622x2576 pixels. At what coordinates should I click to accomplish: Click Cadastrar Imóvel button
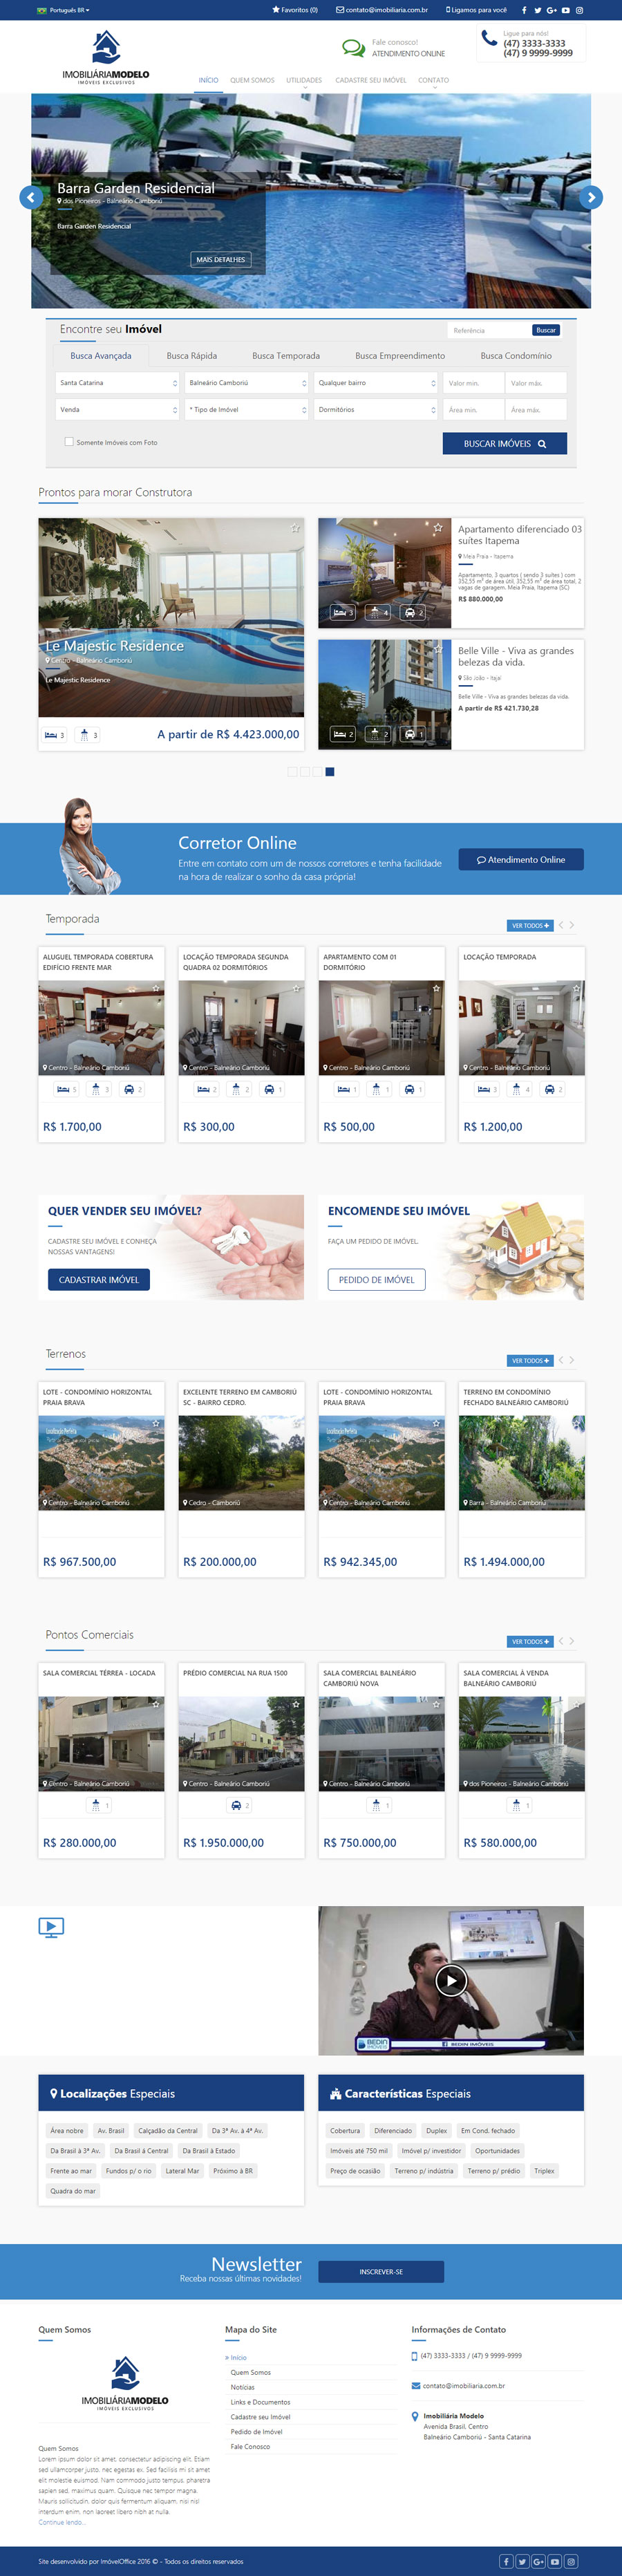pos(98,1279)
